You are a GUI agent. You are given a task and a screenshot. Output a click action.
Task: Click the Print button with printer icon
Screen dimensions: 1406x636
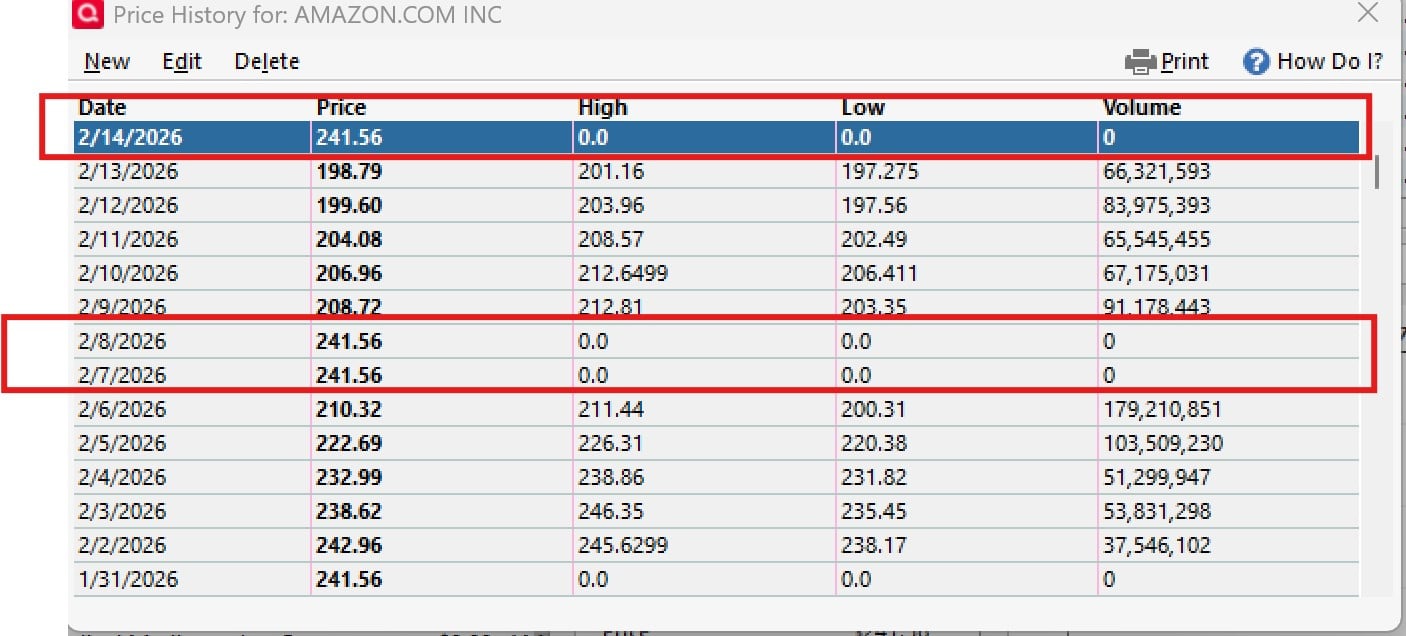(1166, 61)
